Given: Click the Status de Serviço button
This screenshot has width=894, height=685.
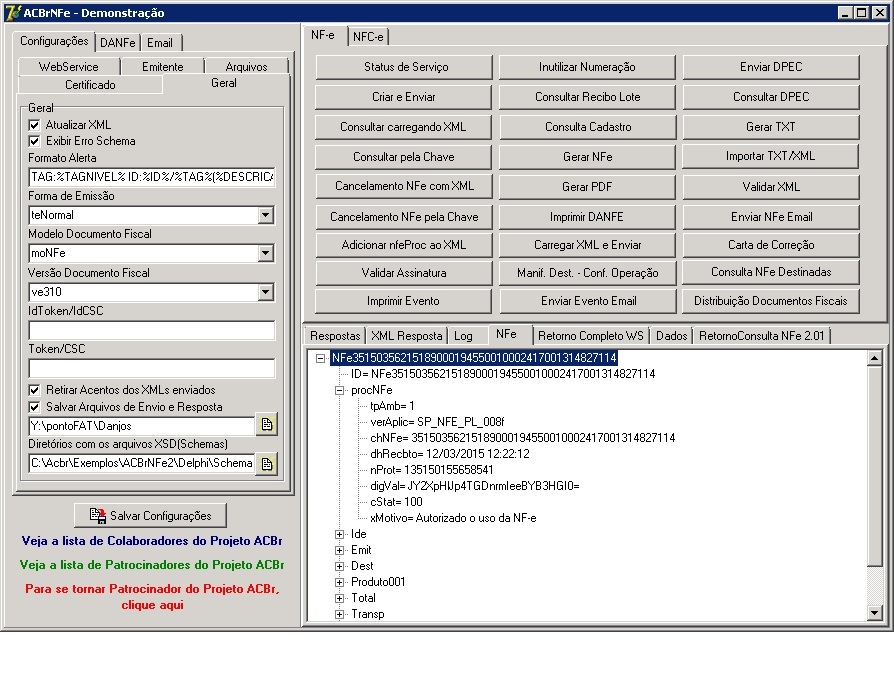Looking at the screenshot, I should pos(404,67).
